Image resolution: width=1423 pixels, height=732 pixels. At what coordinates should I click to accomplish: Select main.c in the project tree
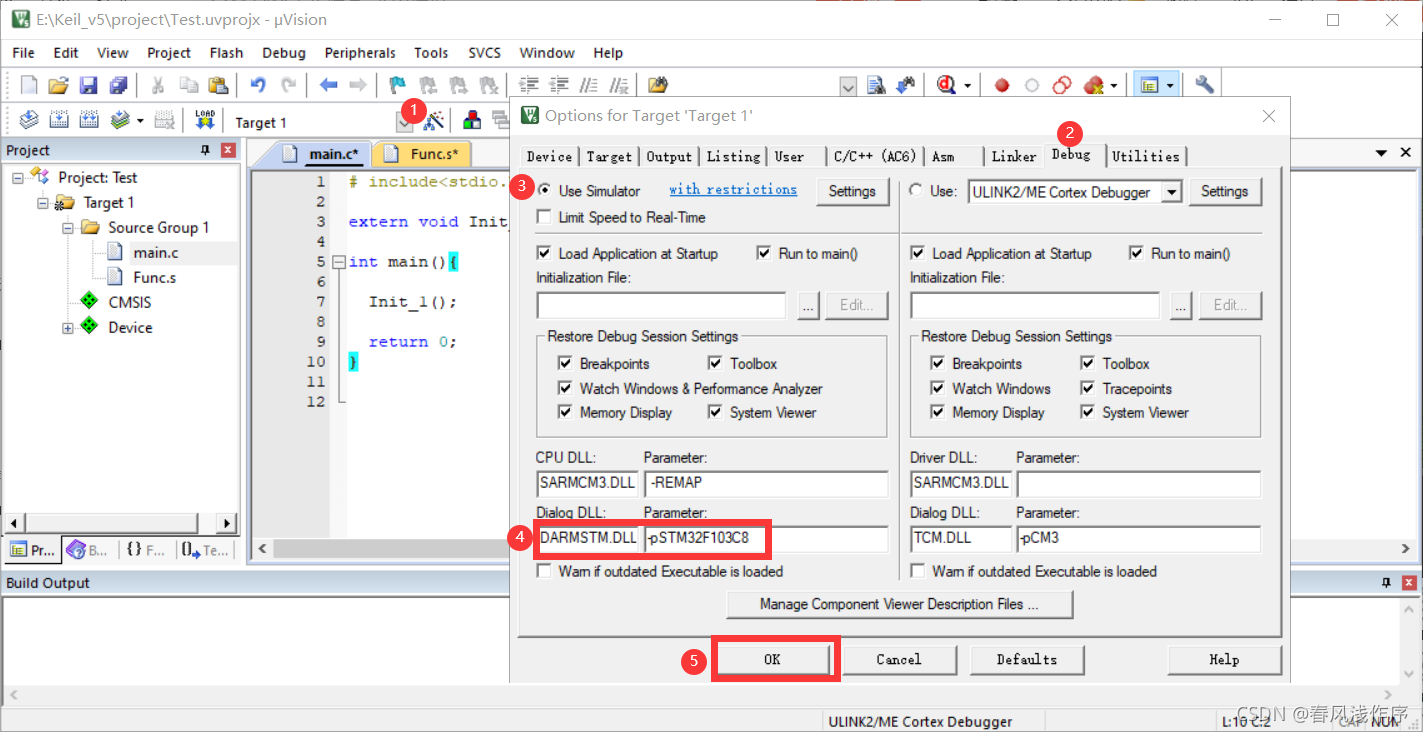pos(155,253)
